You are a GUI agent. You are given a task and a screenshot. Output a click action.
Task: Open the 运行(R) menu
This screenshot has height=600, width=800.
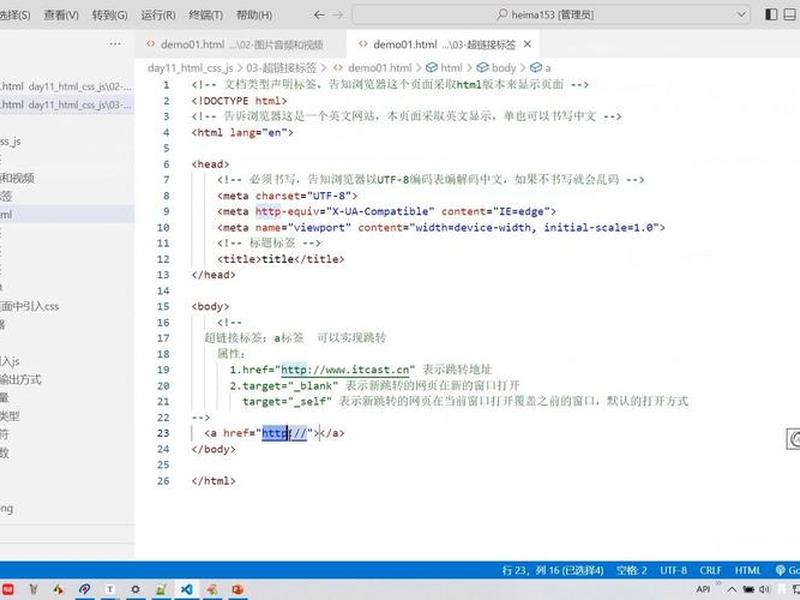tap(158, 15)
